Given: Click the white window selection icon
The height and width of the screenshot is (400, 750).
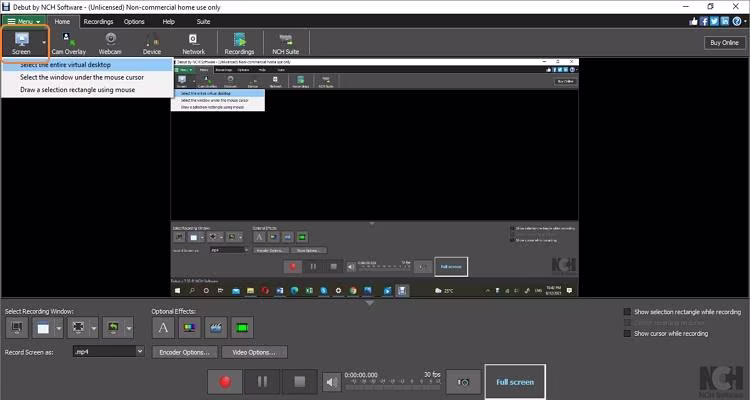Looking at the screenshot, I should [x=43, y=328].
